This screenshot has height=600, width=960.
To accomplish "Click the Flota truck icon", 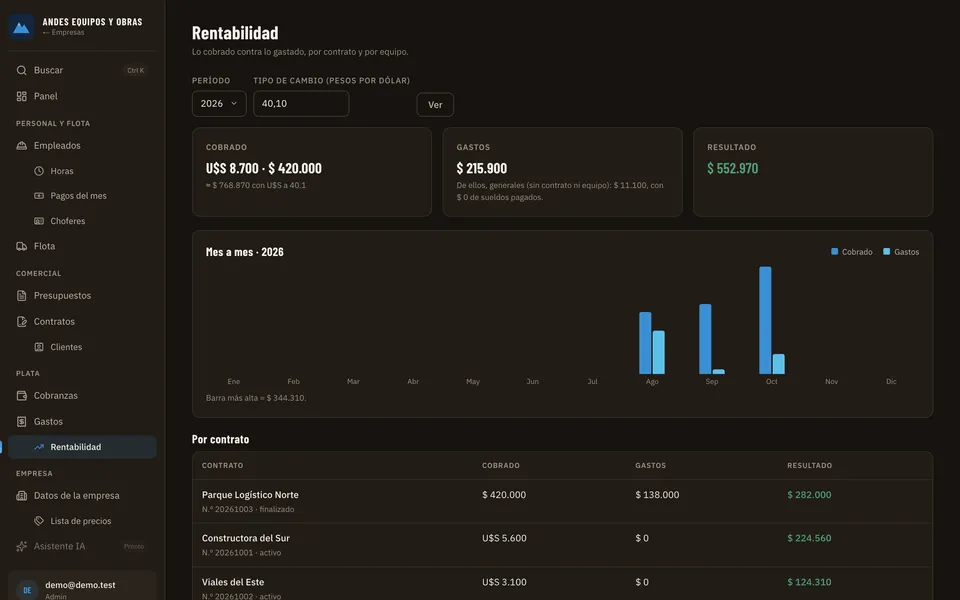I will coord(21,246).
